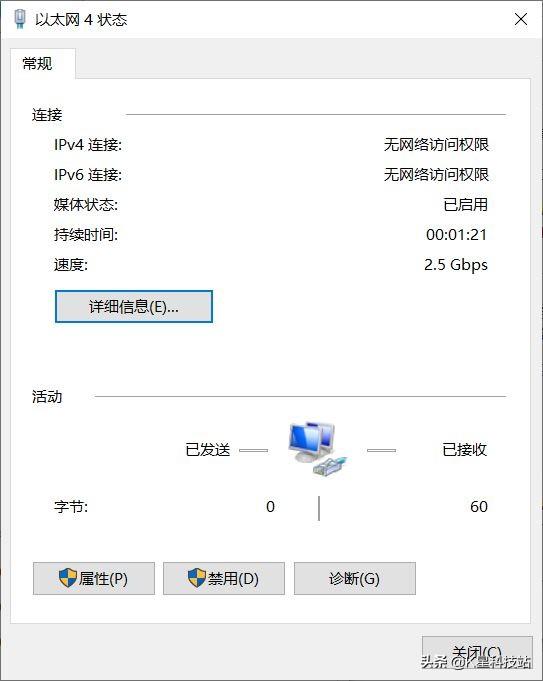Click the network computers activity icon
The image size is (543, 681).
point(318,450)
